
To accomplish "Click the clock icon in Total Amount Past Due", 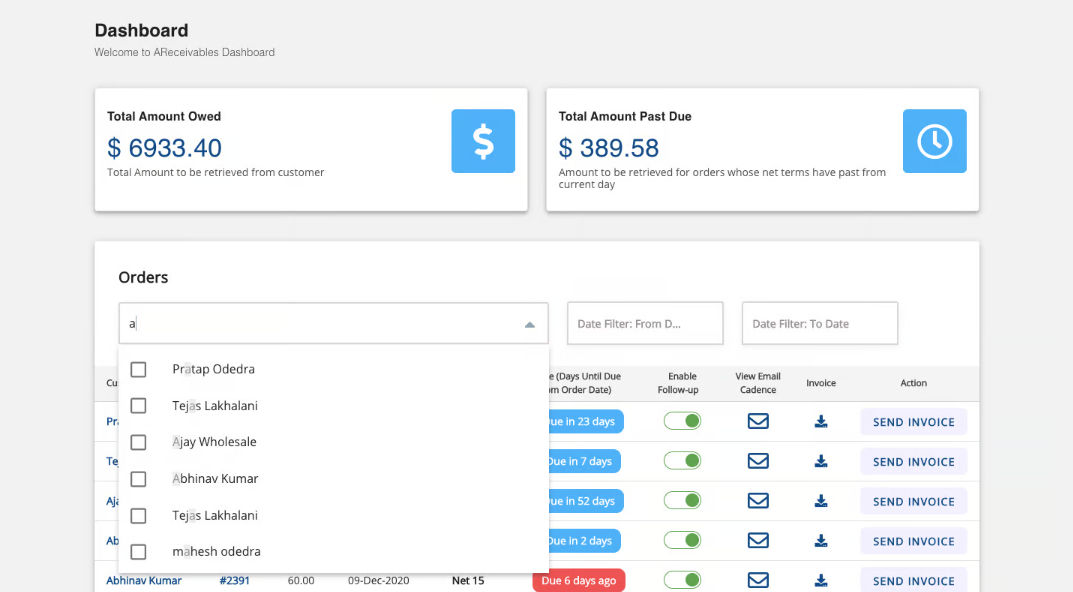I will coord(934,141).
